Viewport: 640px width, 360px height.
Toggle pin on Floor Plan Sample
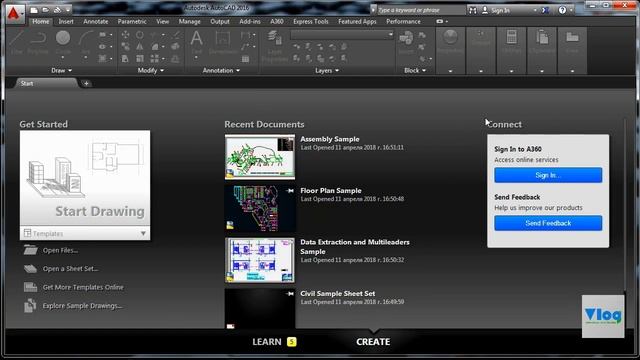click(290, 191)
